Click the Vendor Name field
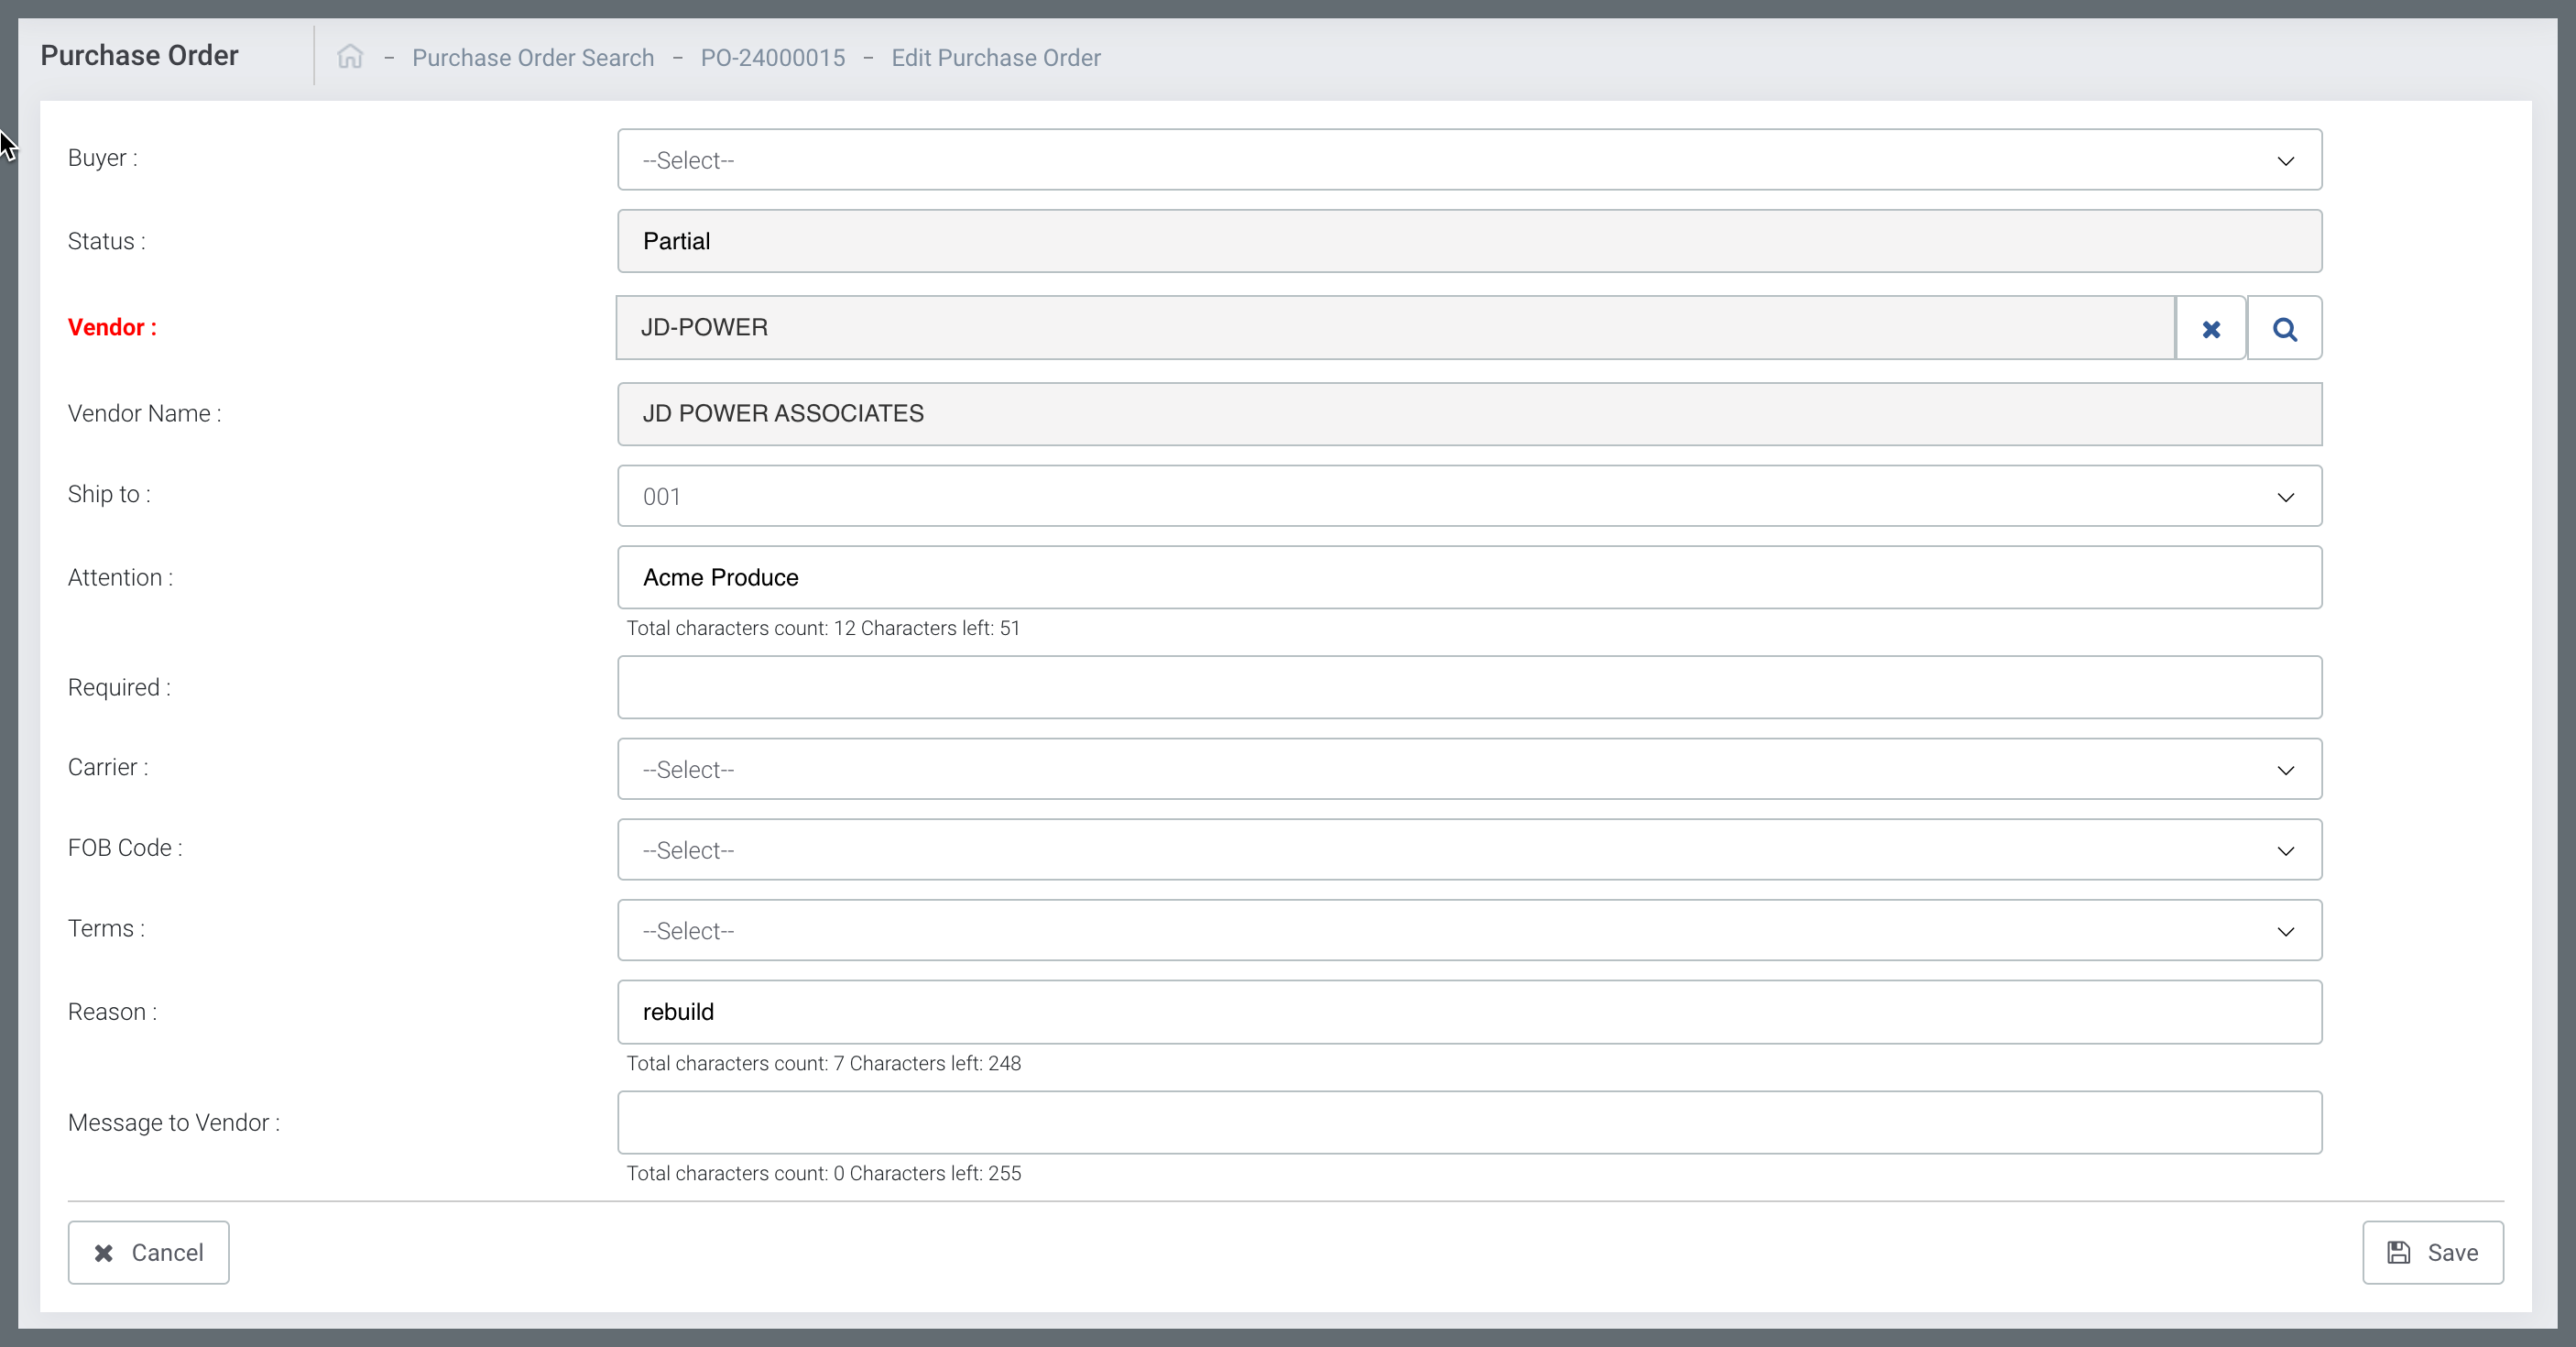Image resolution: width=2576 pixels, height=1347 pixels. (x=1469, y=414)
